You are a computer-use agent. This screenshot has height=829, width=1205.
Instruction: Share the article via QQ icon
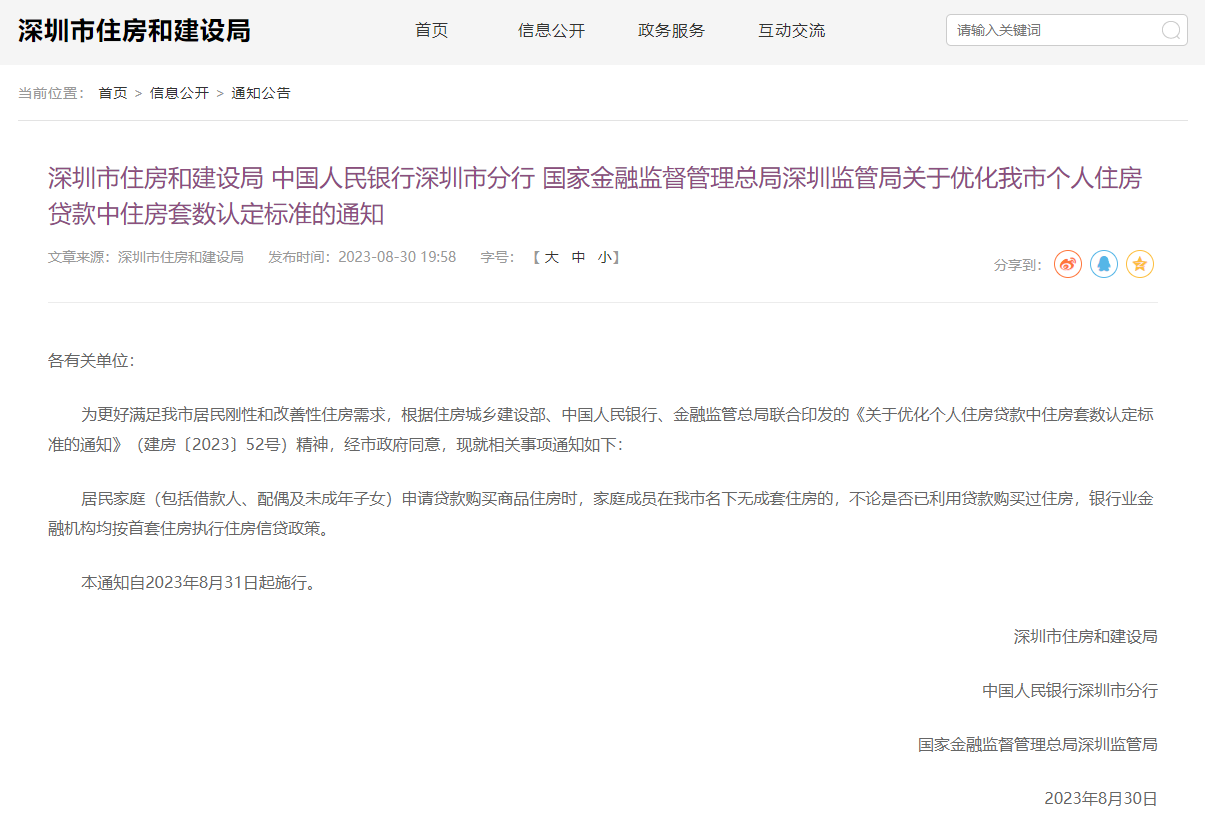[x=1104, y=264]
